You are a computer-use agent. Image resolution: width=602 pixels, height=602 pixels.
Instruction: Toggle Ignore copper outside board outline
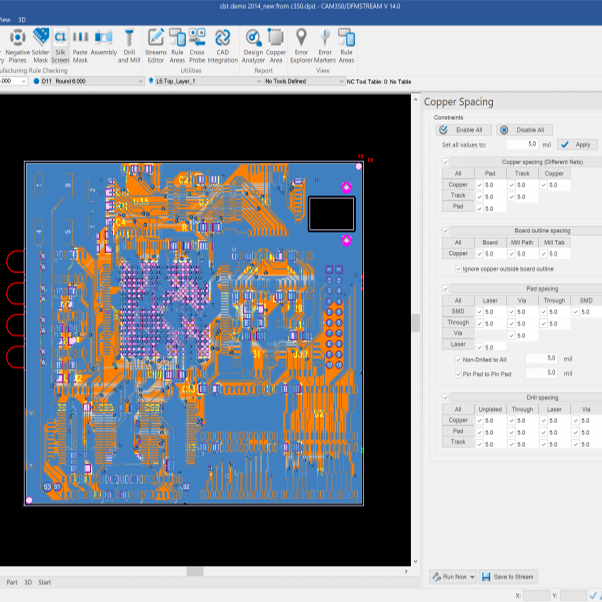coord(458,269)
